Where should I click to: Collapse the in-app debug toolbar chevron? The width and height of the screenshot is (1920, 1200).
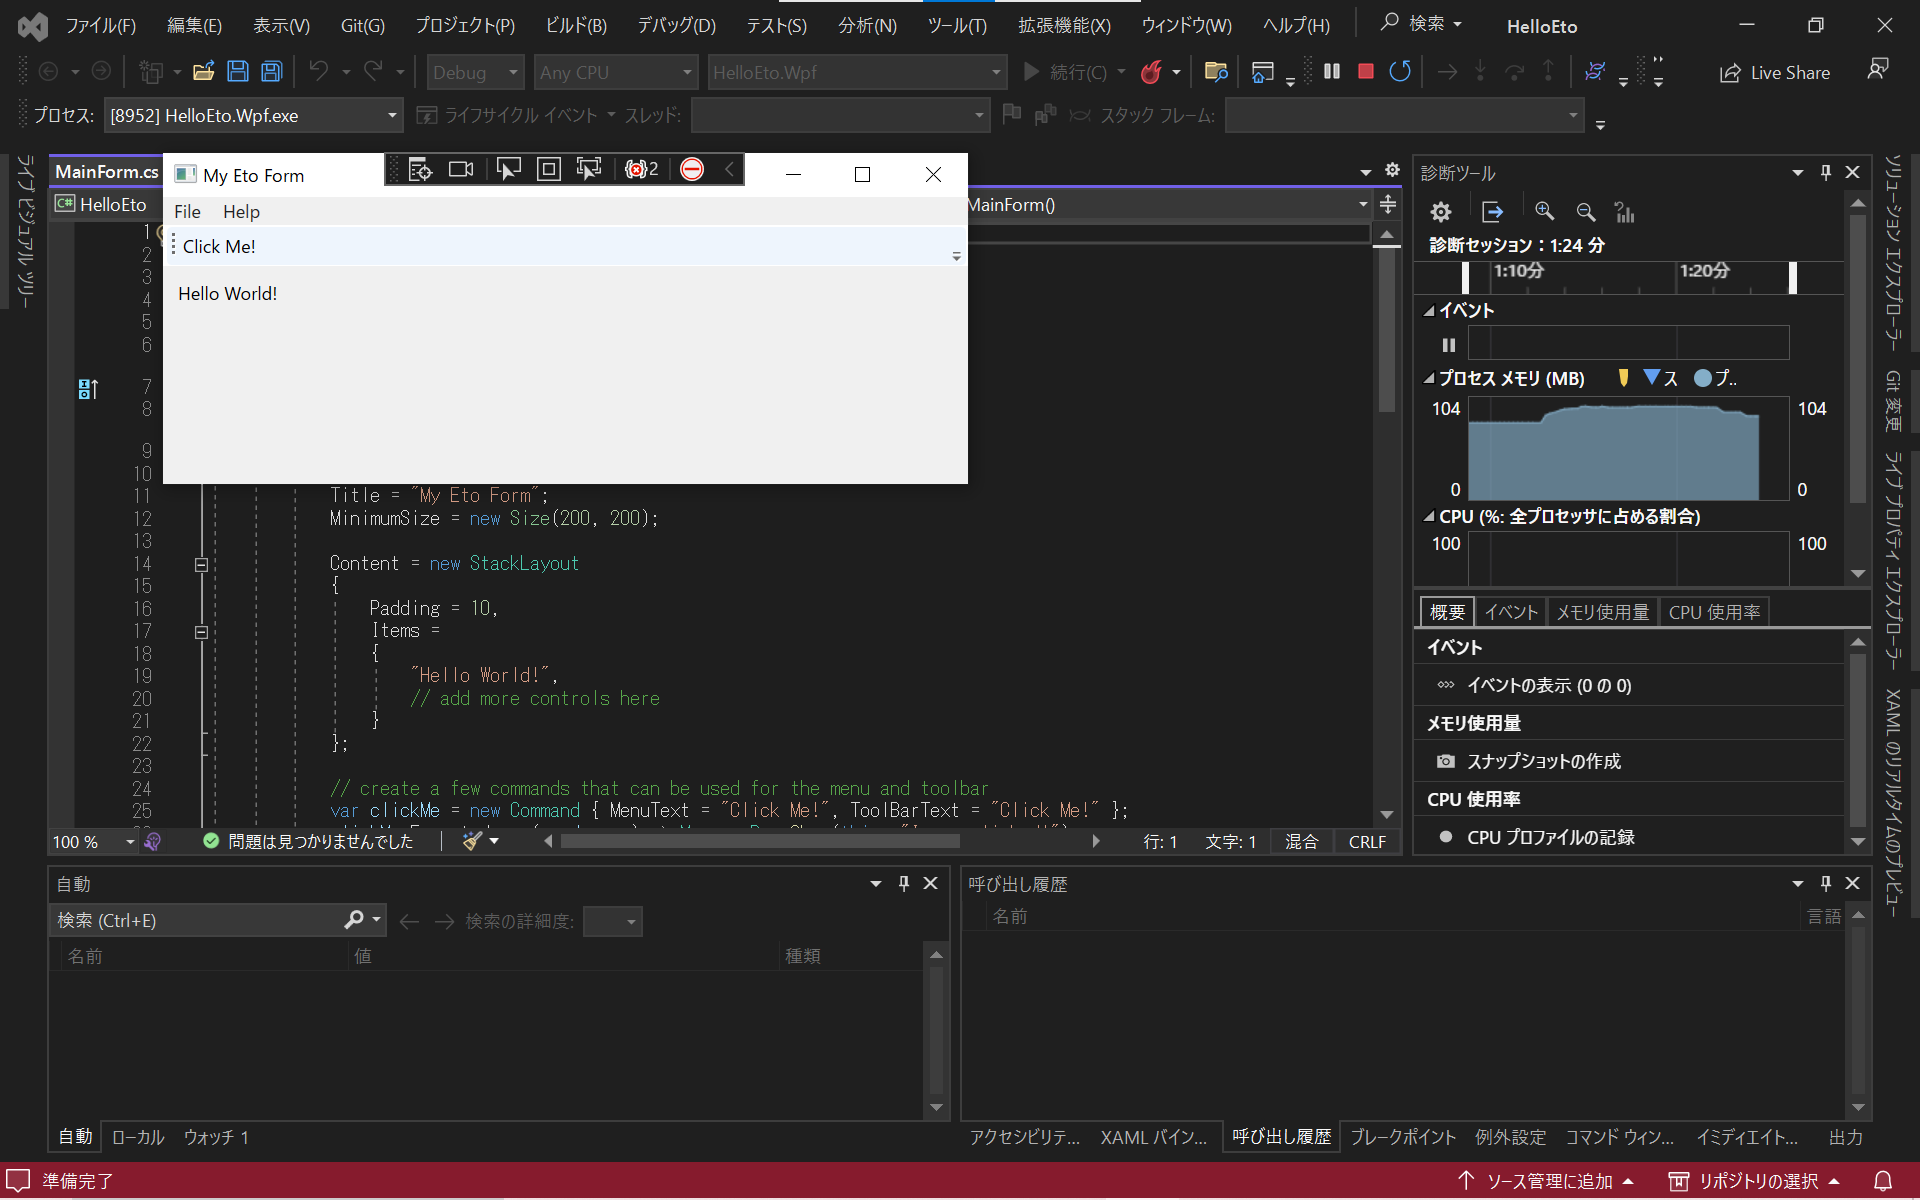[x=730, y=170]
